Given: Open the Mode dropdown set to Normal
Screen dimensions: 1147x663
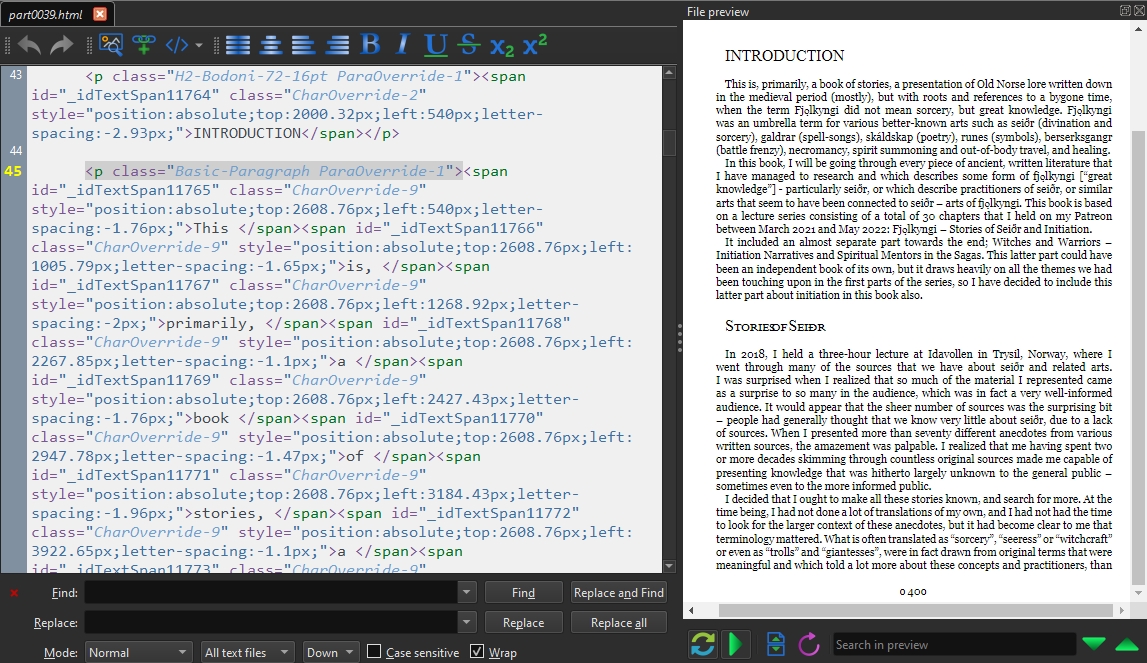Looking at the screenshot, I should pyautogui.click(x=138, y=652).
